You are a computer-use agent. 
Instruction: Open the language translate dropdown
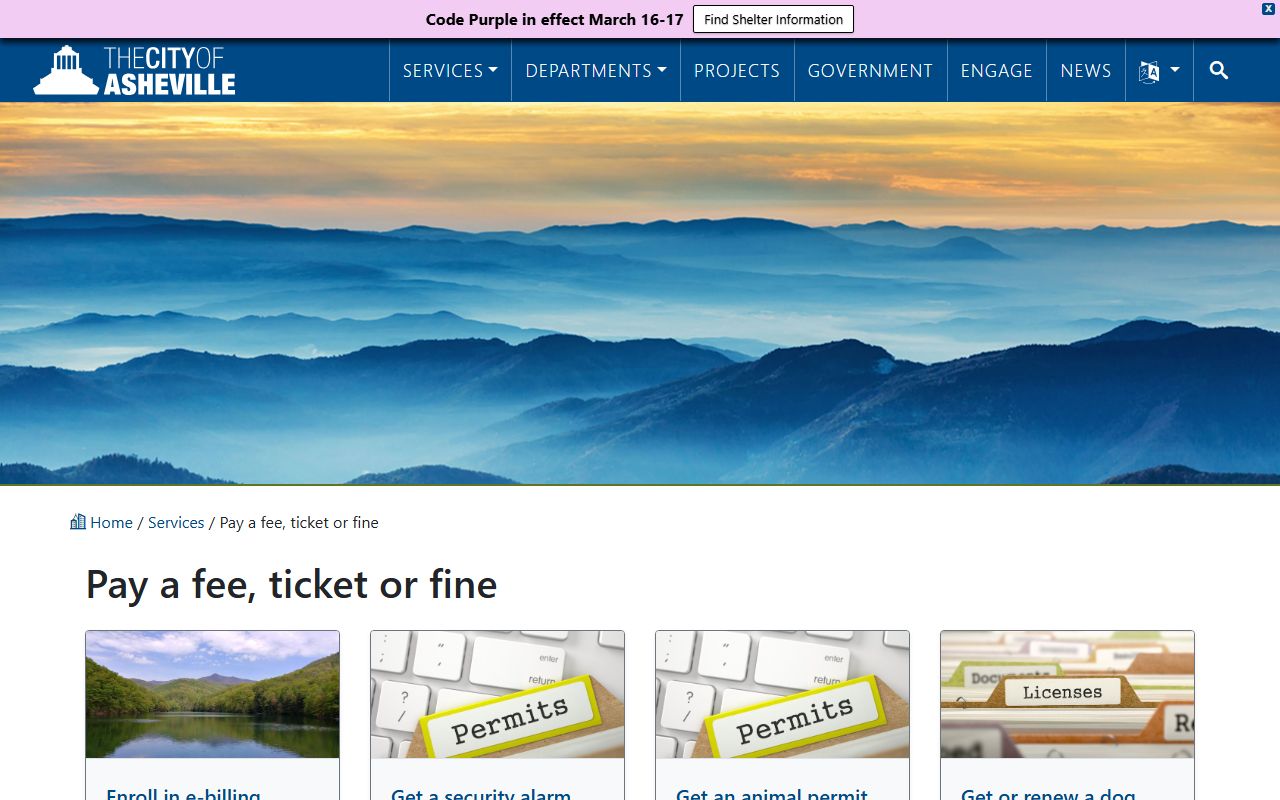1159,70
